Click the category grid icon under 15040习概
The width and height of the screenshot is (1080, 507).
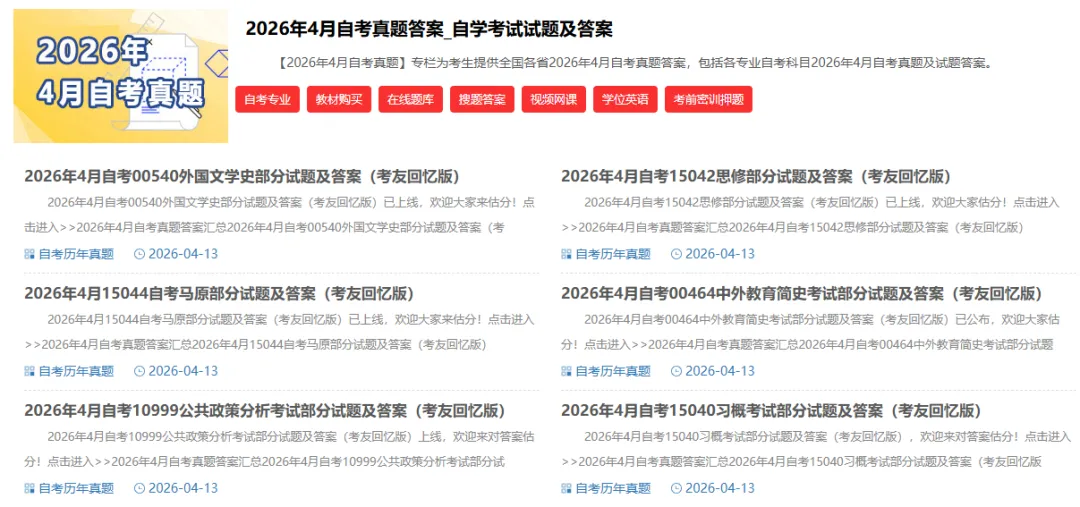566,489
